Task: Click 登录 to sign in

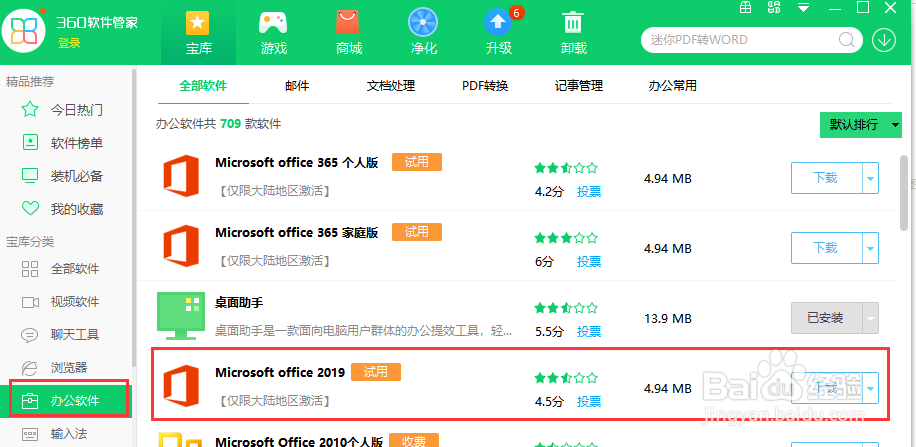Action: [69, 43]
